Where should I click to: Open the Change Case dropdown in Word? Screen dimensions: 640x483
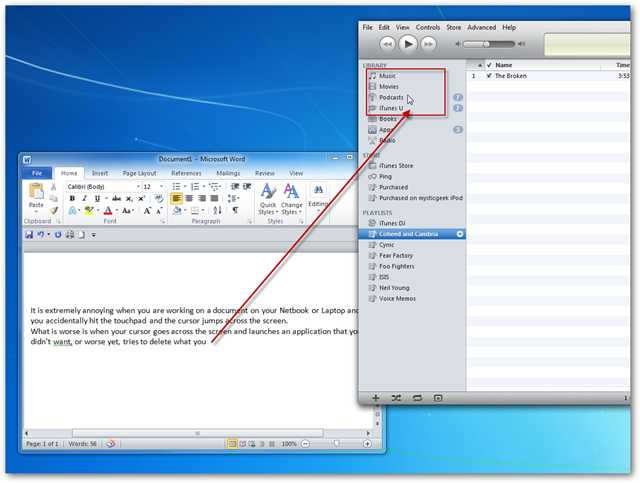[x=128, y=211]
